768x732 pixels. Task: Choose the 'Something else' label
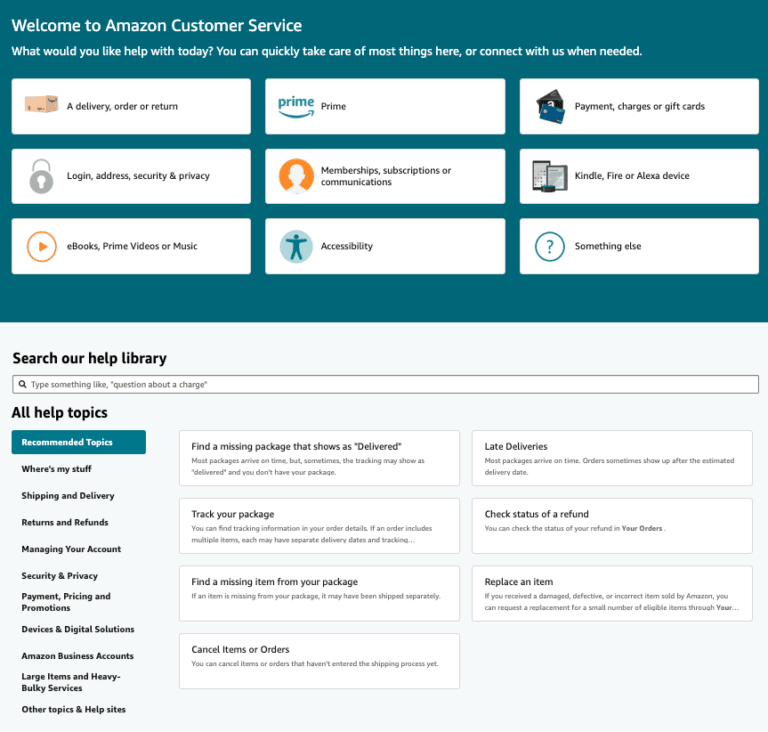[608, 246]
